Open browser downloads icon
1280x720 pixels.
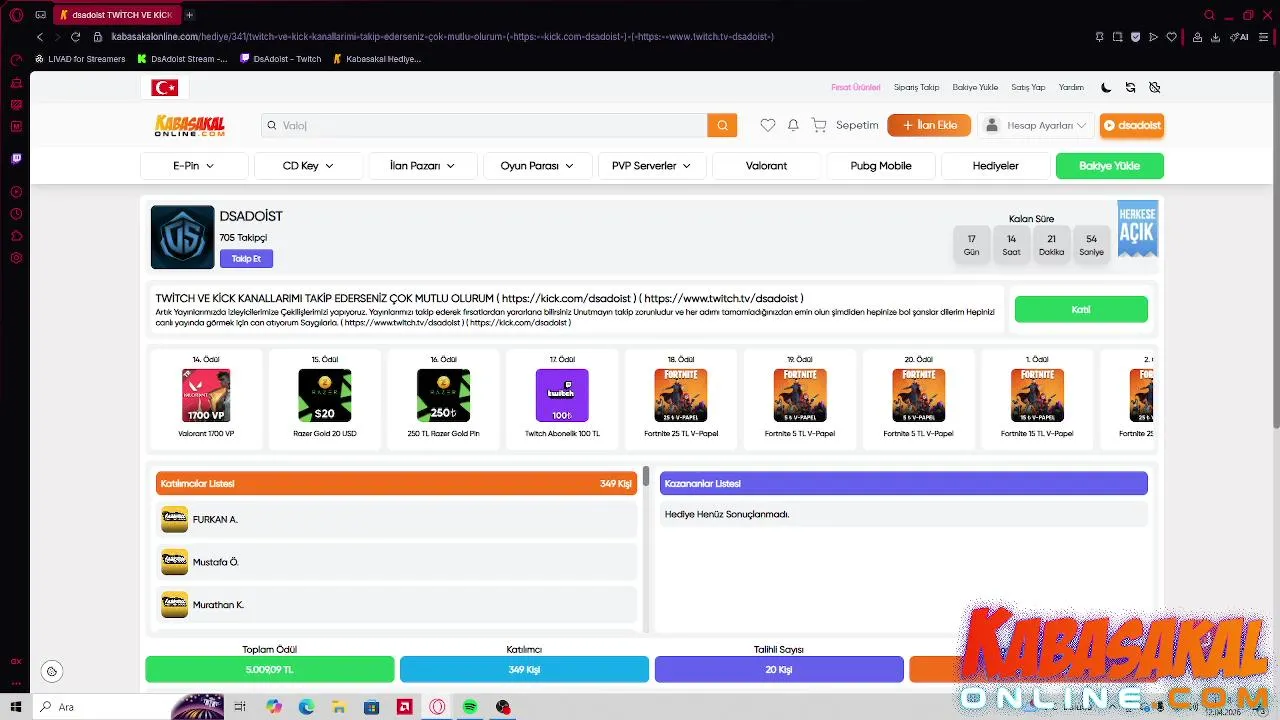coord(1215,37)
